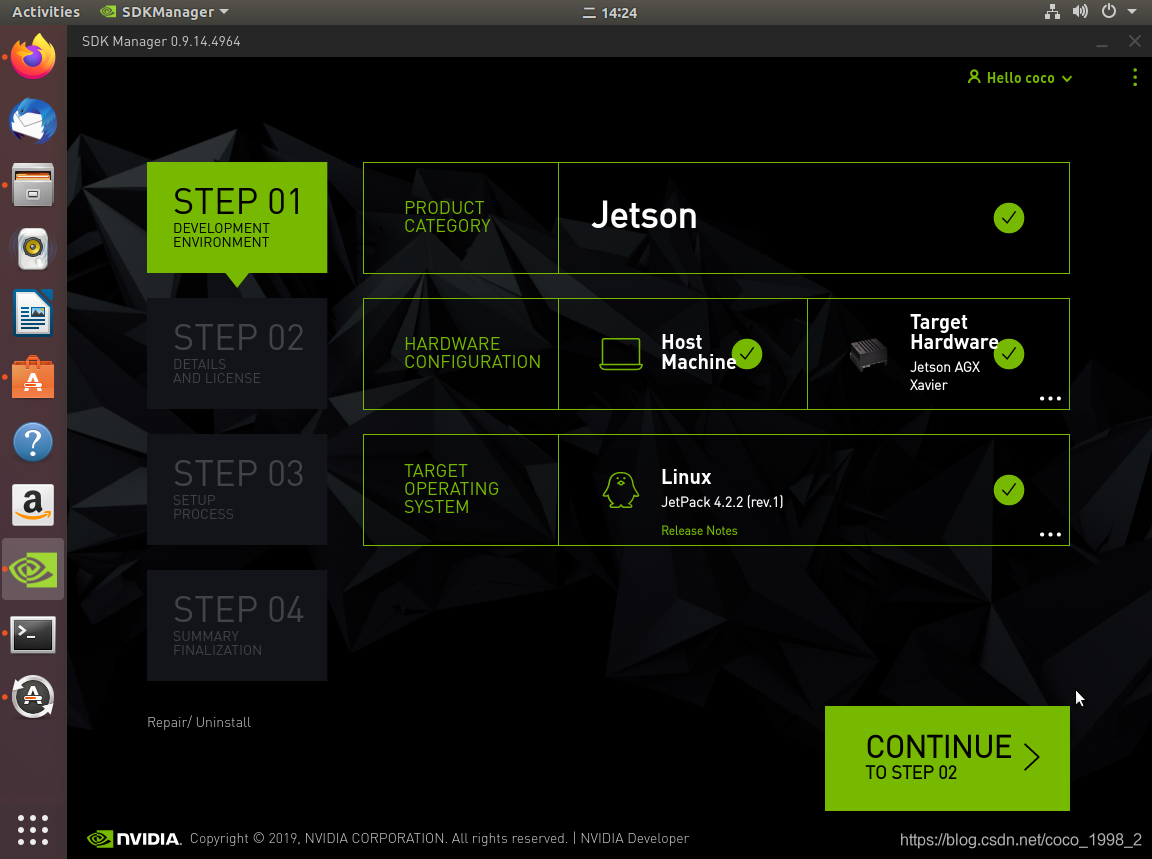The height and width of the screenshot is (859, 1152).
Task: Select the NVIDIA SDK Manager dock icon
Action: tap(33, 569)
